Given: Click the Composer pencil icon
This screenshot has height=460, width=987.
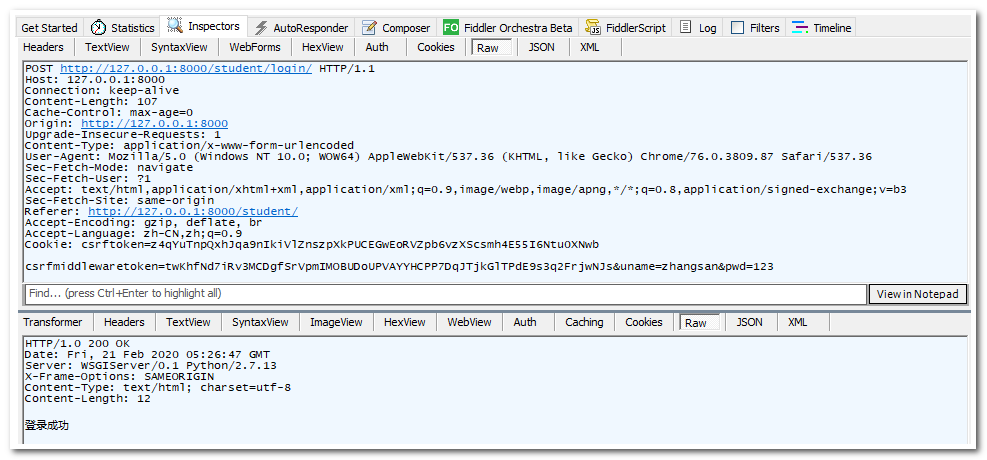Looking at the screenshot, I should (370, 28).
